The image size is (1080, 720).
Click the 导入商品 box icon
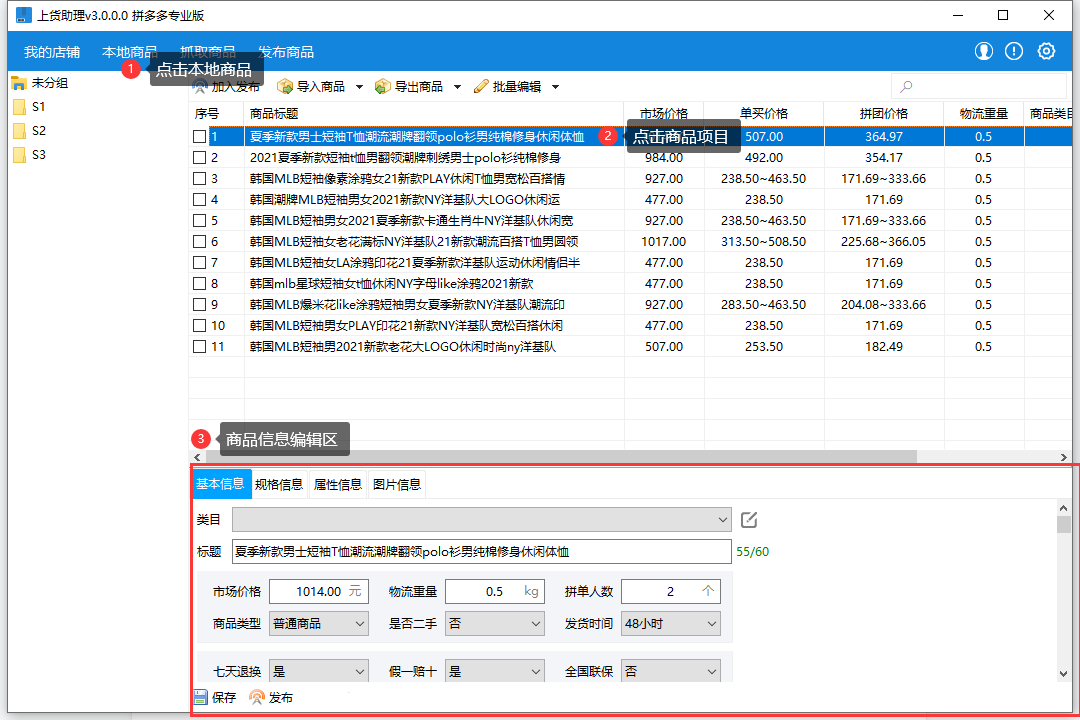(x=284, y=87)
